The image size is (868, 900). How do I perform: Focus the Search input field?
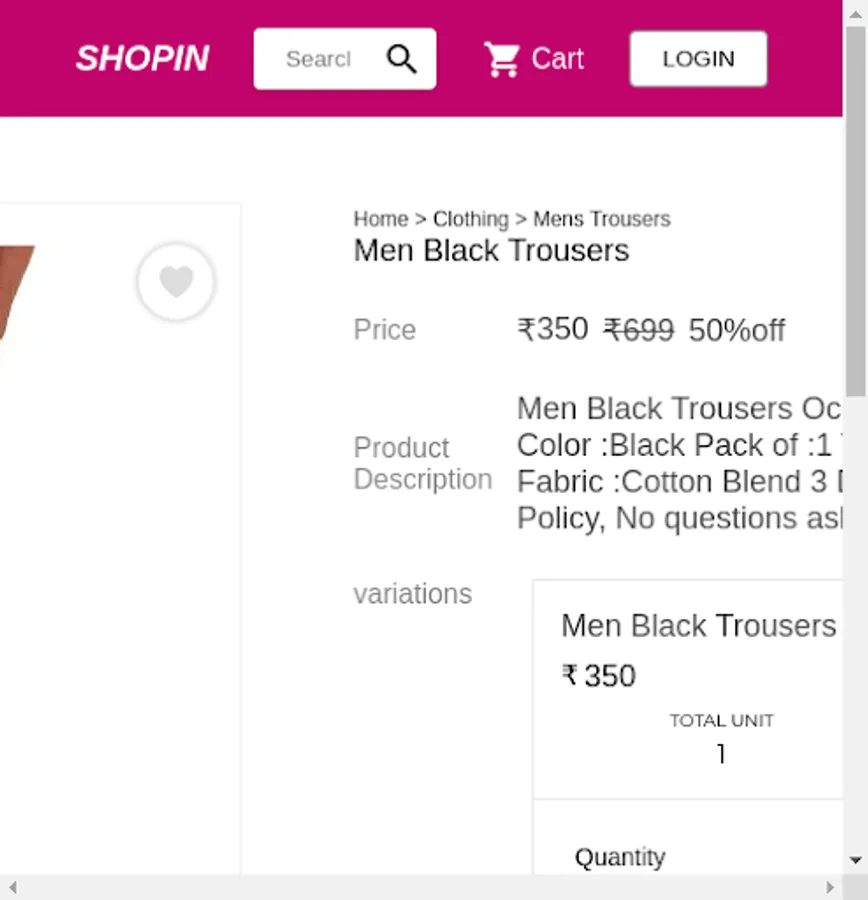pyautogui.click(x=318, y=59)
